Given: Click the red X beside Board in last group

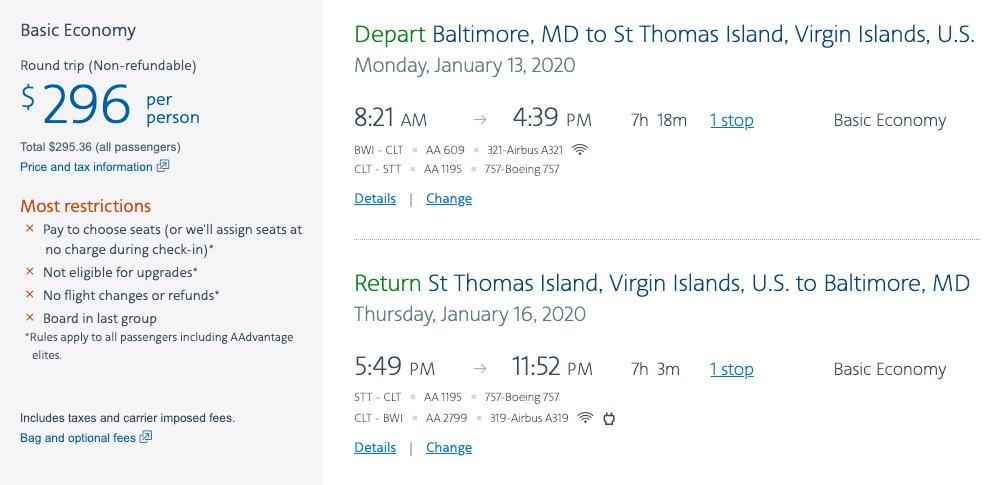Looking at the screenshot, I should point(30,318).
